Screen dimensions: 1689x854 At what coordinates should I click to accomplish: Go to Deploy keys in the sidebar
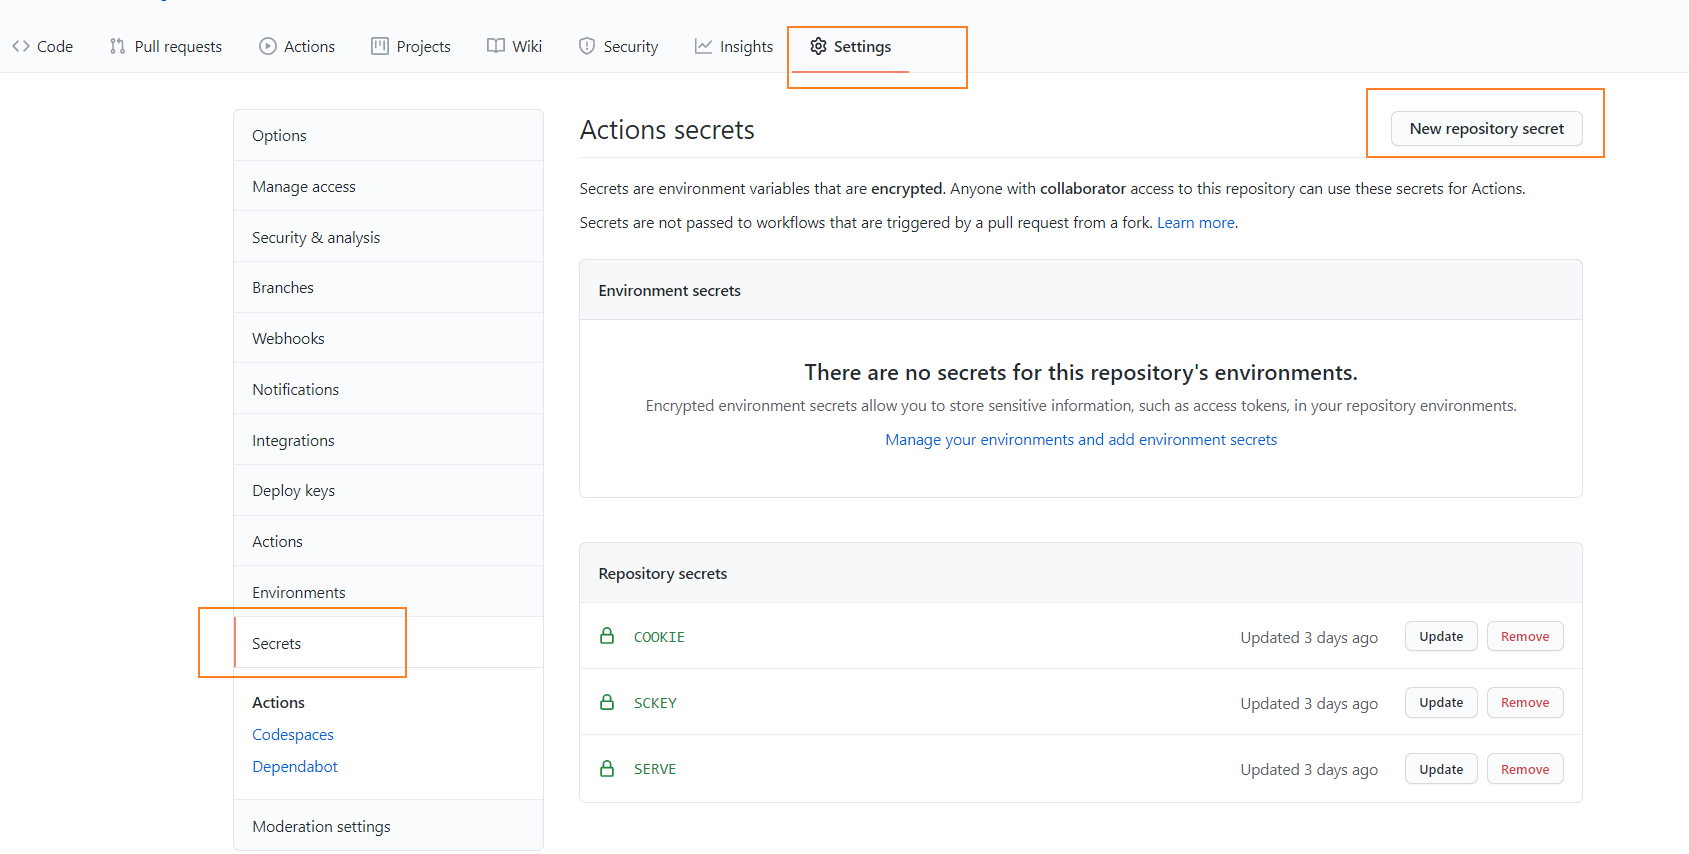(293, 491)
